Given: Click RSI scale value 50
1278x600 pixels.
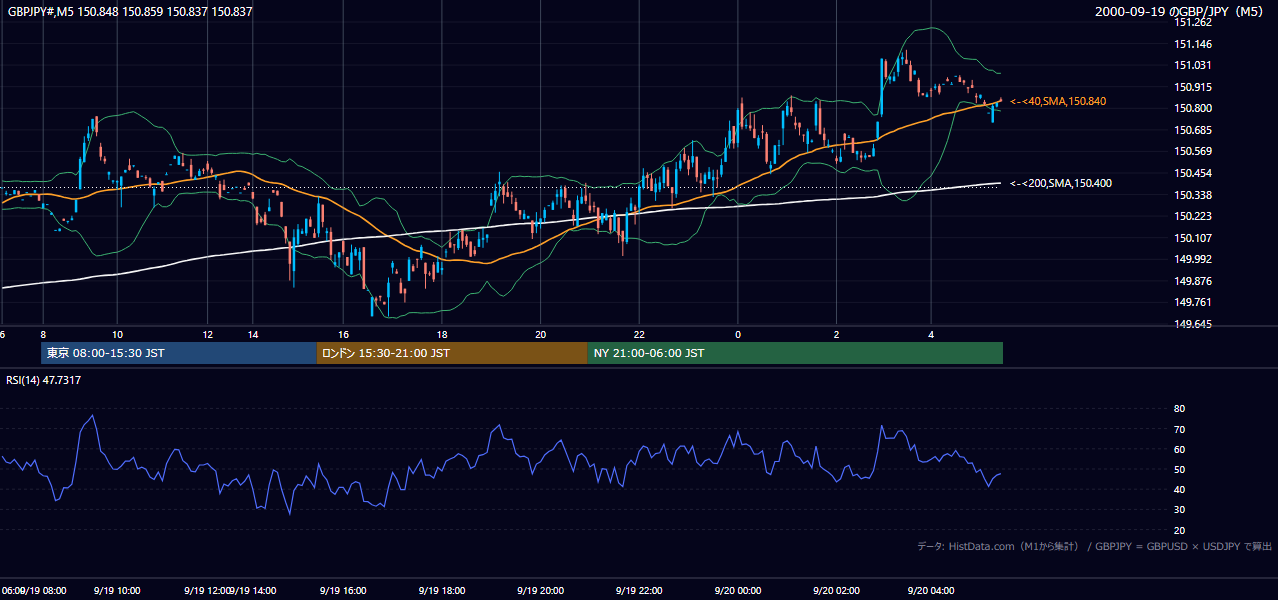Looking at the screenshot, I should 1179,469.
